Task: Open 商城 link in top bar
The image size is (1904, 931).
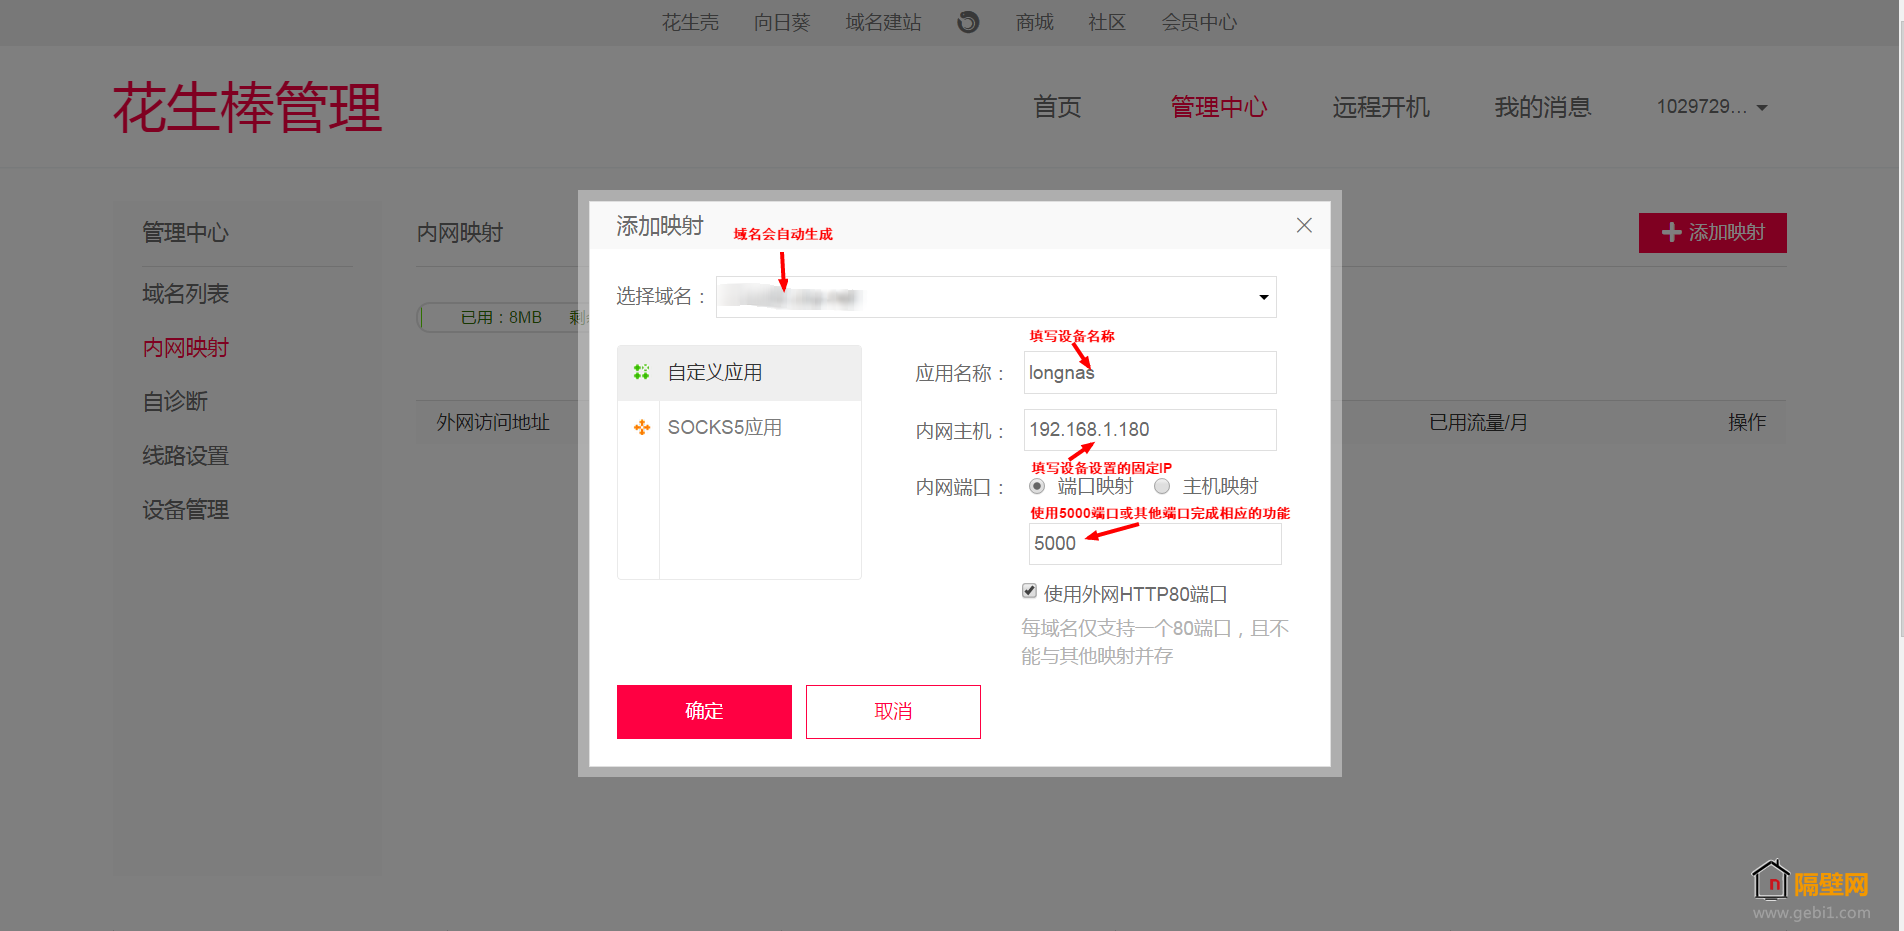Action: coord(1035,22)
